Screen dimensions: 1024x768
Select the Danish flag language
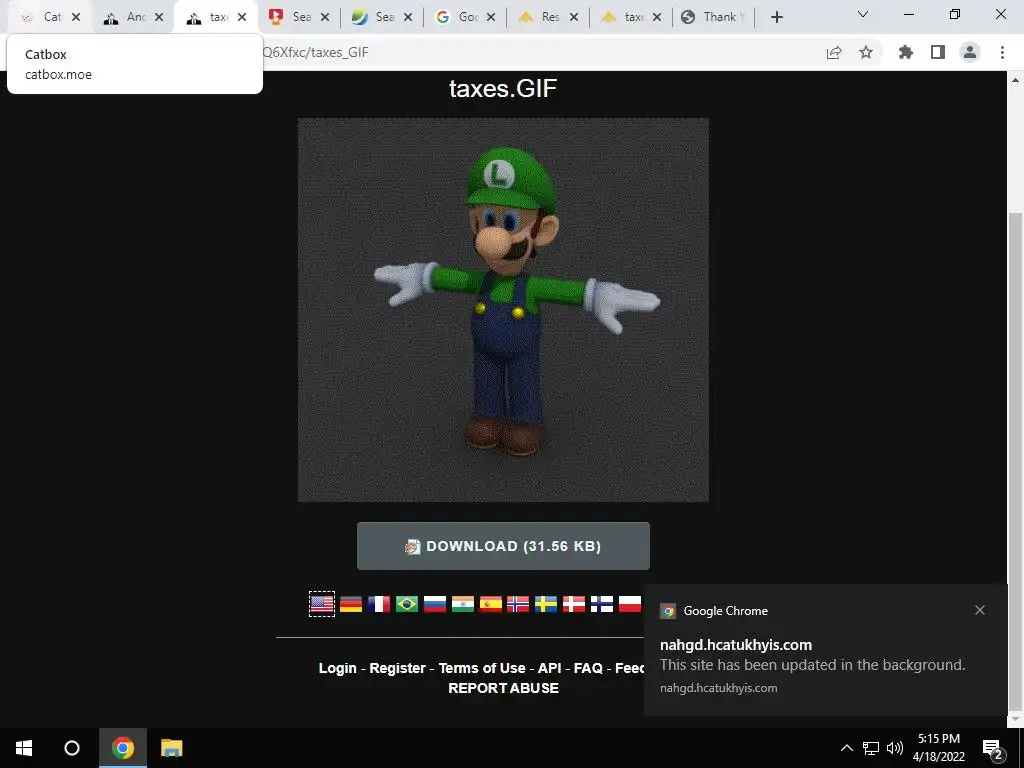tap(574, 604)
